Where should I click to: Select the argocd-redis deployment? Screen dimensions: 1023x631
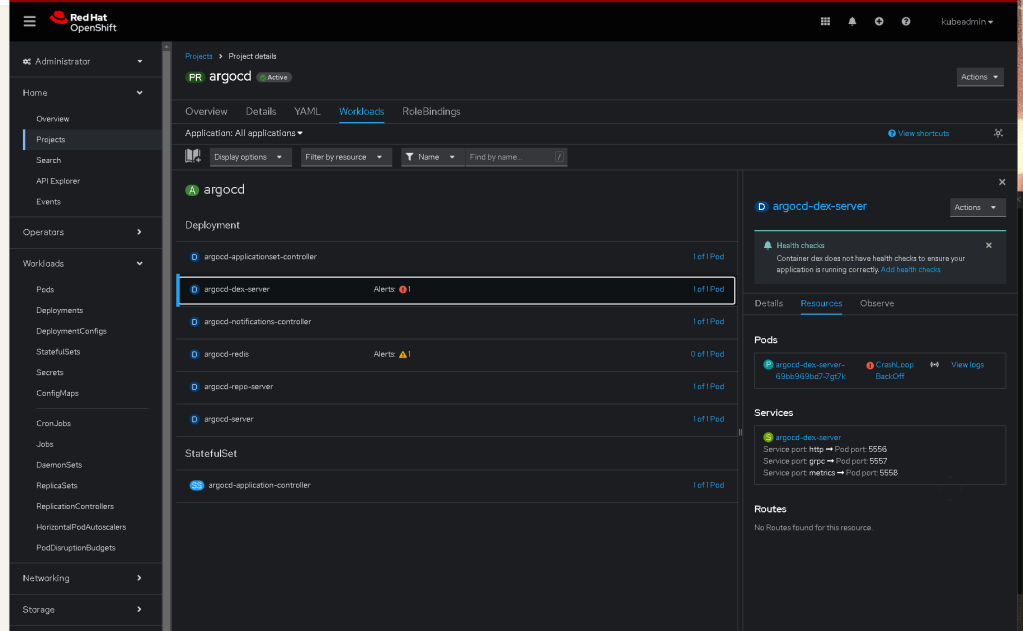click(456, 354)
